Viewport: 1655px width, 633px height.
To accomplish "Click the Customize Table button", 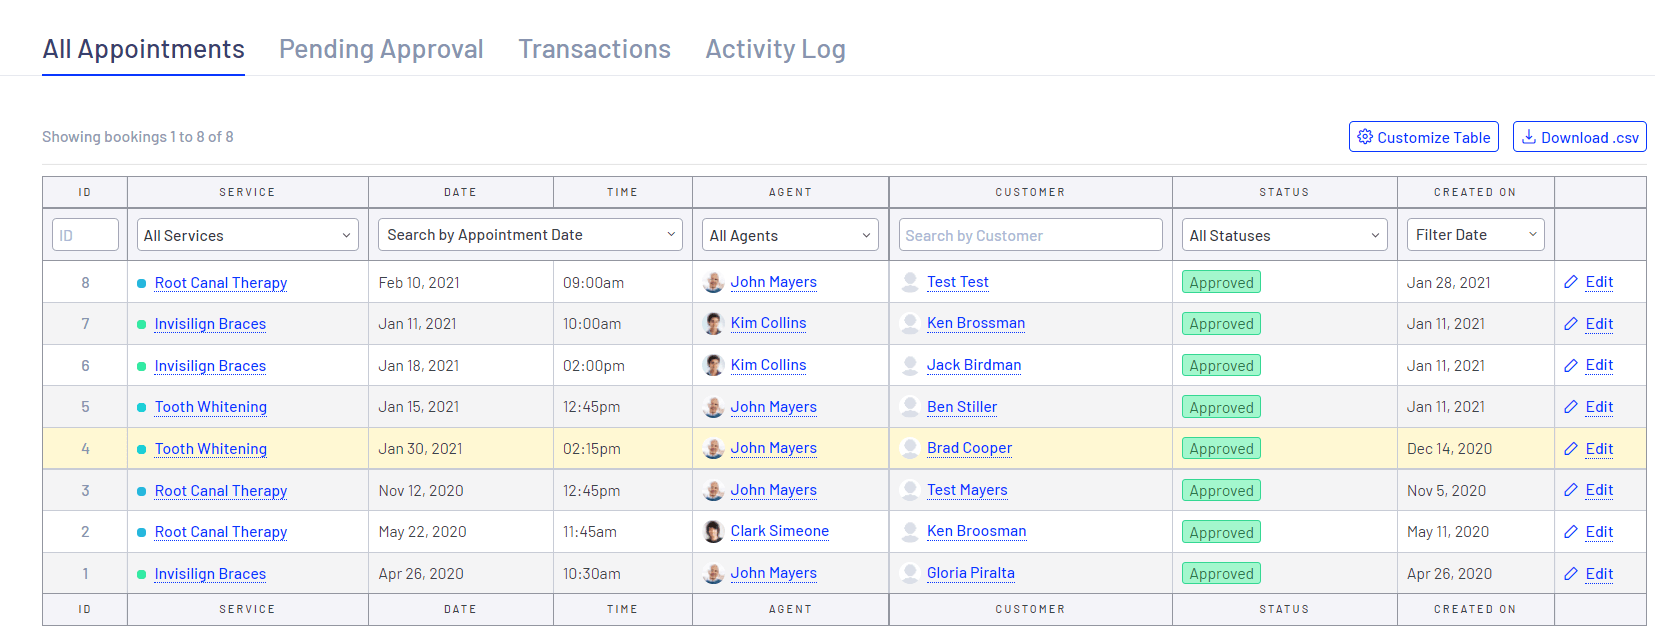I will [x=1424, y=137].
